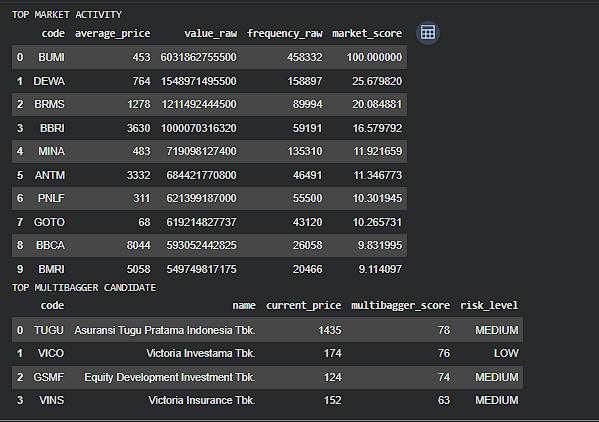
Task: Click value 684421770800
Action: coord(201,175)
